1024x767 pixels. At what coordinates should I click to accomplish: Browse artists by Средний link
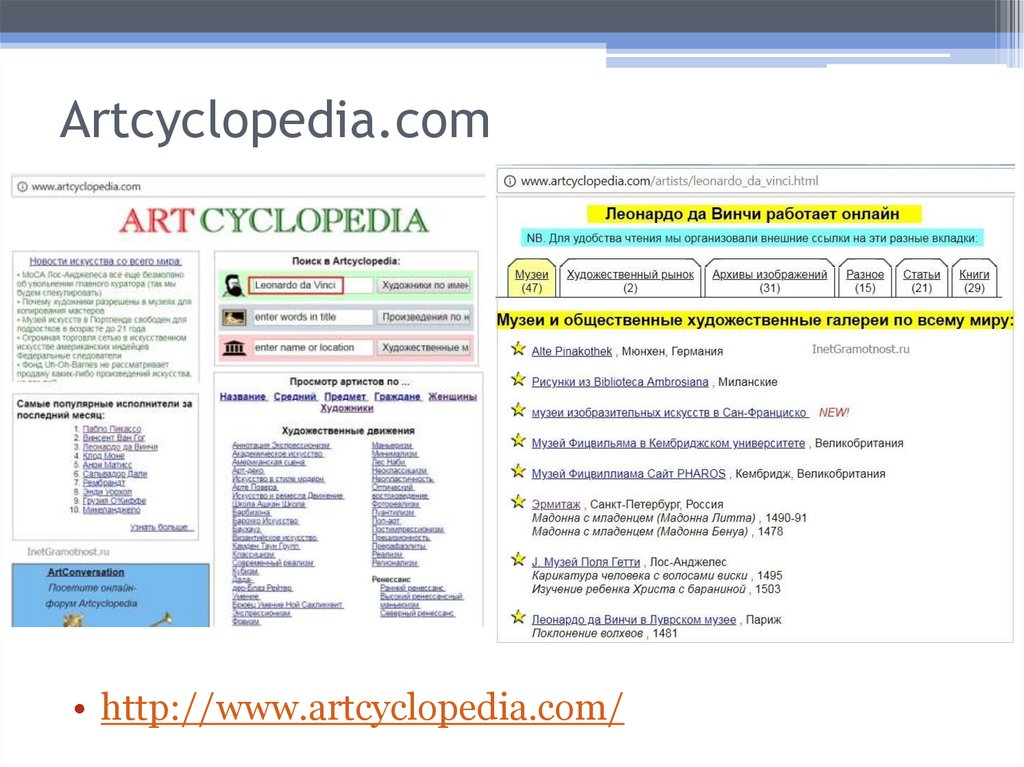point(295,397)
